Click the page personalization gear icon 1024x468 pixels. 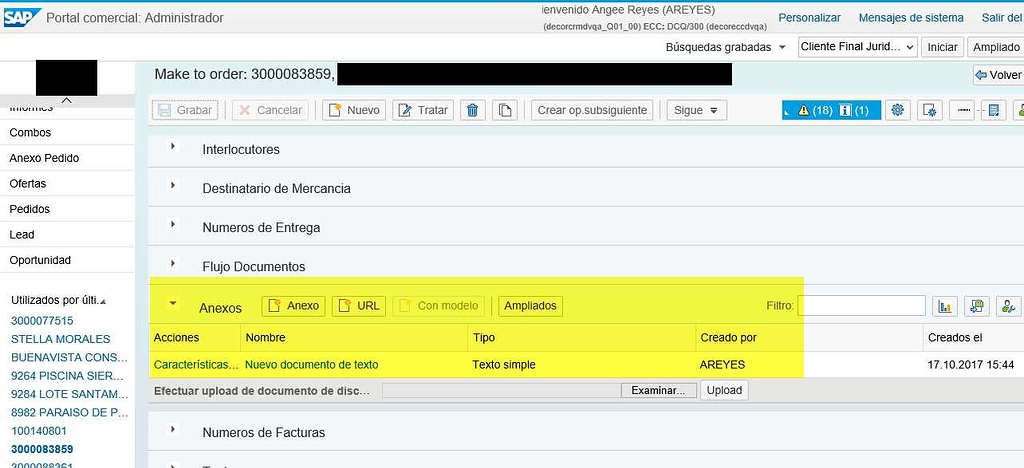tap(929, 110)
